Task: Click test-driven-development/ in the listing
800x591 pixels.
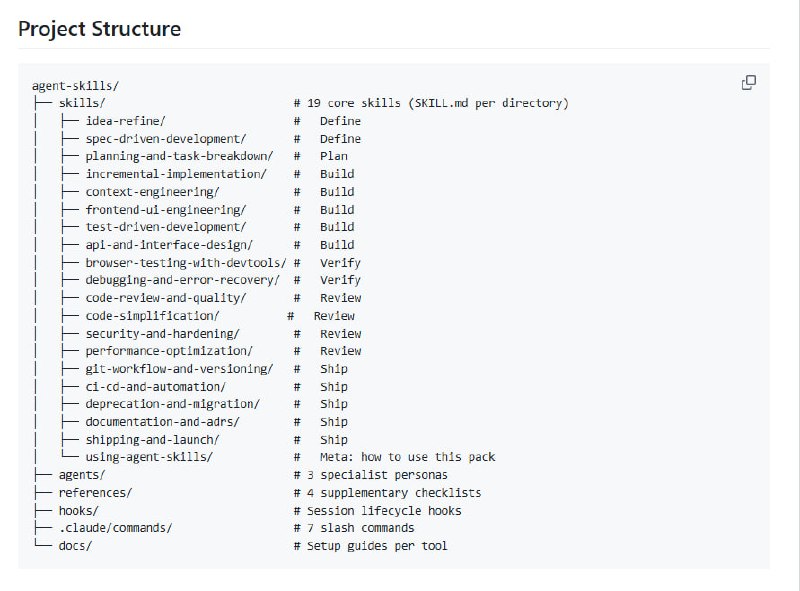Action: click(x=165, y=227)
